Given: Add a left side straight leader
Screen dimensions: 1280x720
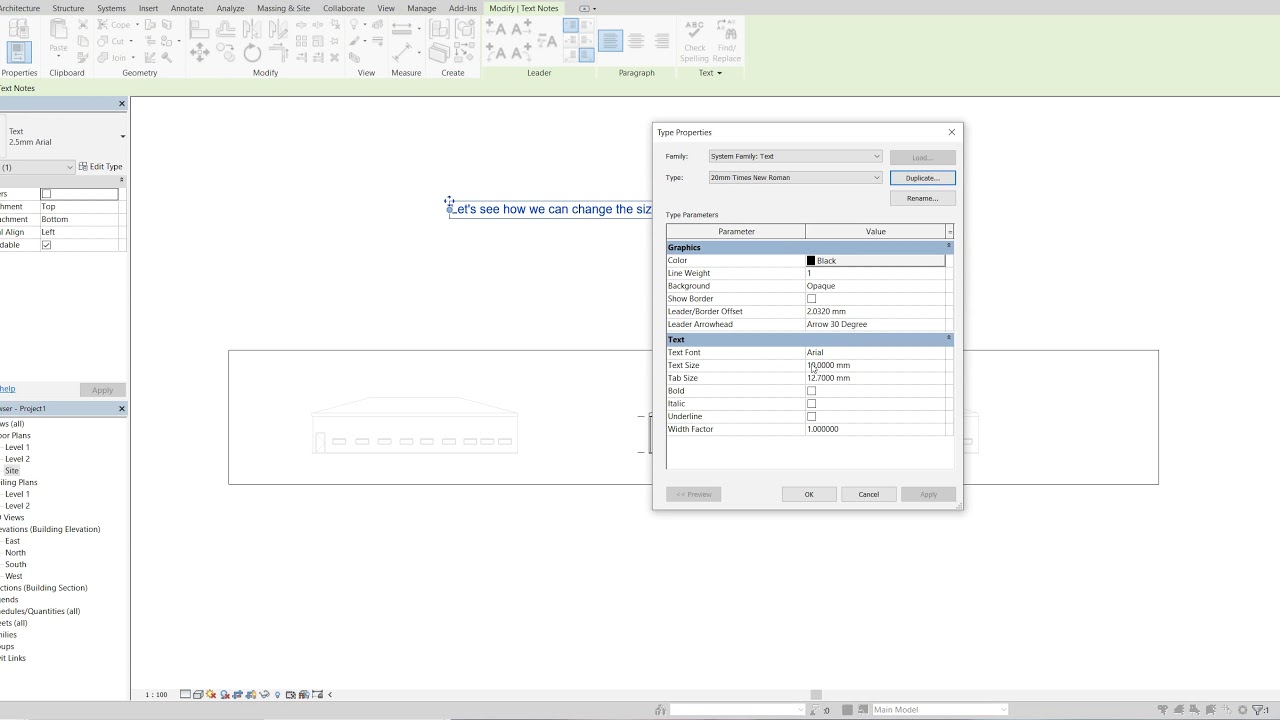Looking at the screenshot, I should 496,28.
